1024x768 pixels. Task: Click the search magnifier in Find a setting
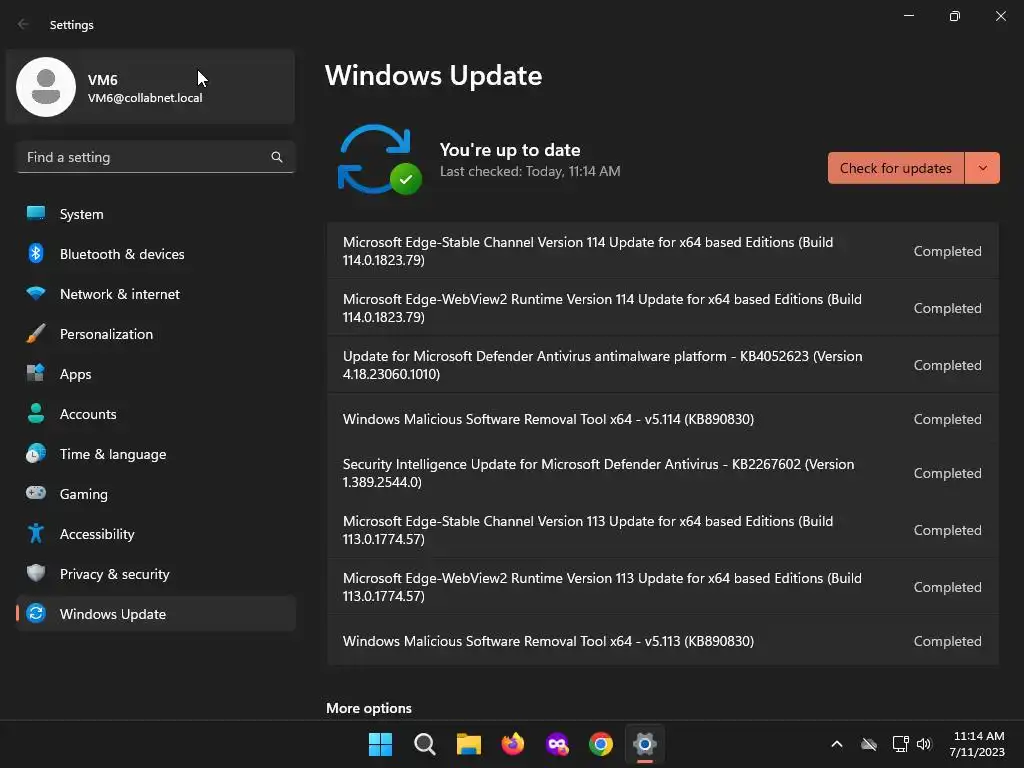pos(277,157)
